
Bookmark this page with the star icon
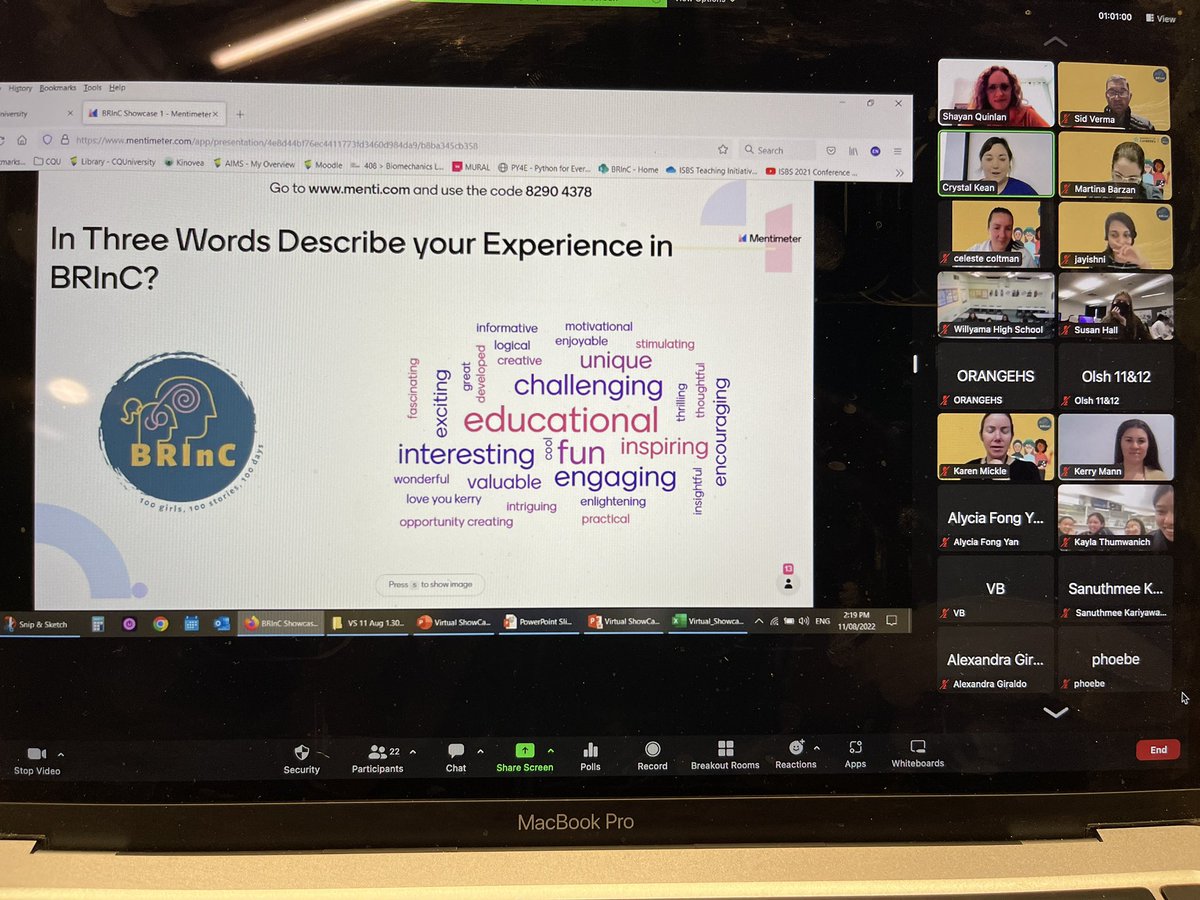tap(722, 149)
